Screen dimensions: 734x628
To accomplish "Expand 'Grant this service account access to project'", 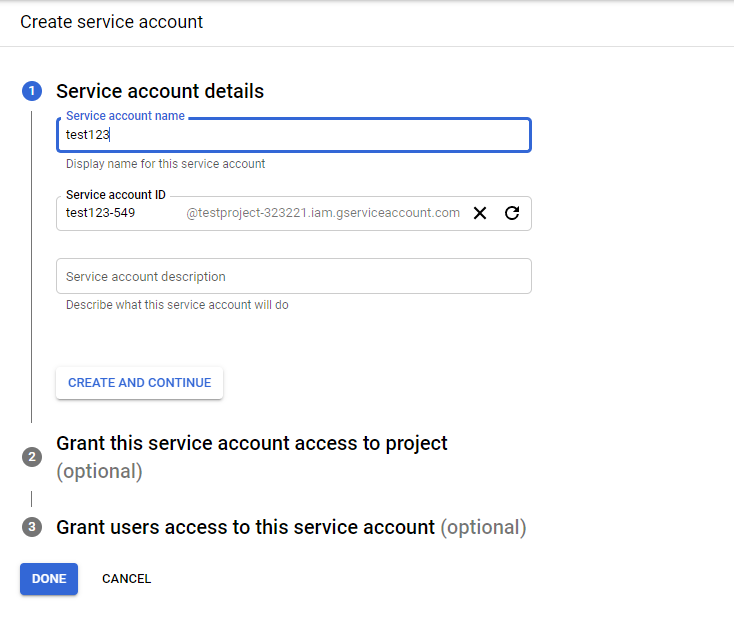I will click(251, 443).
